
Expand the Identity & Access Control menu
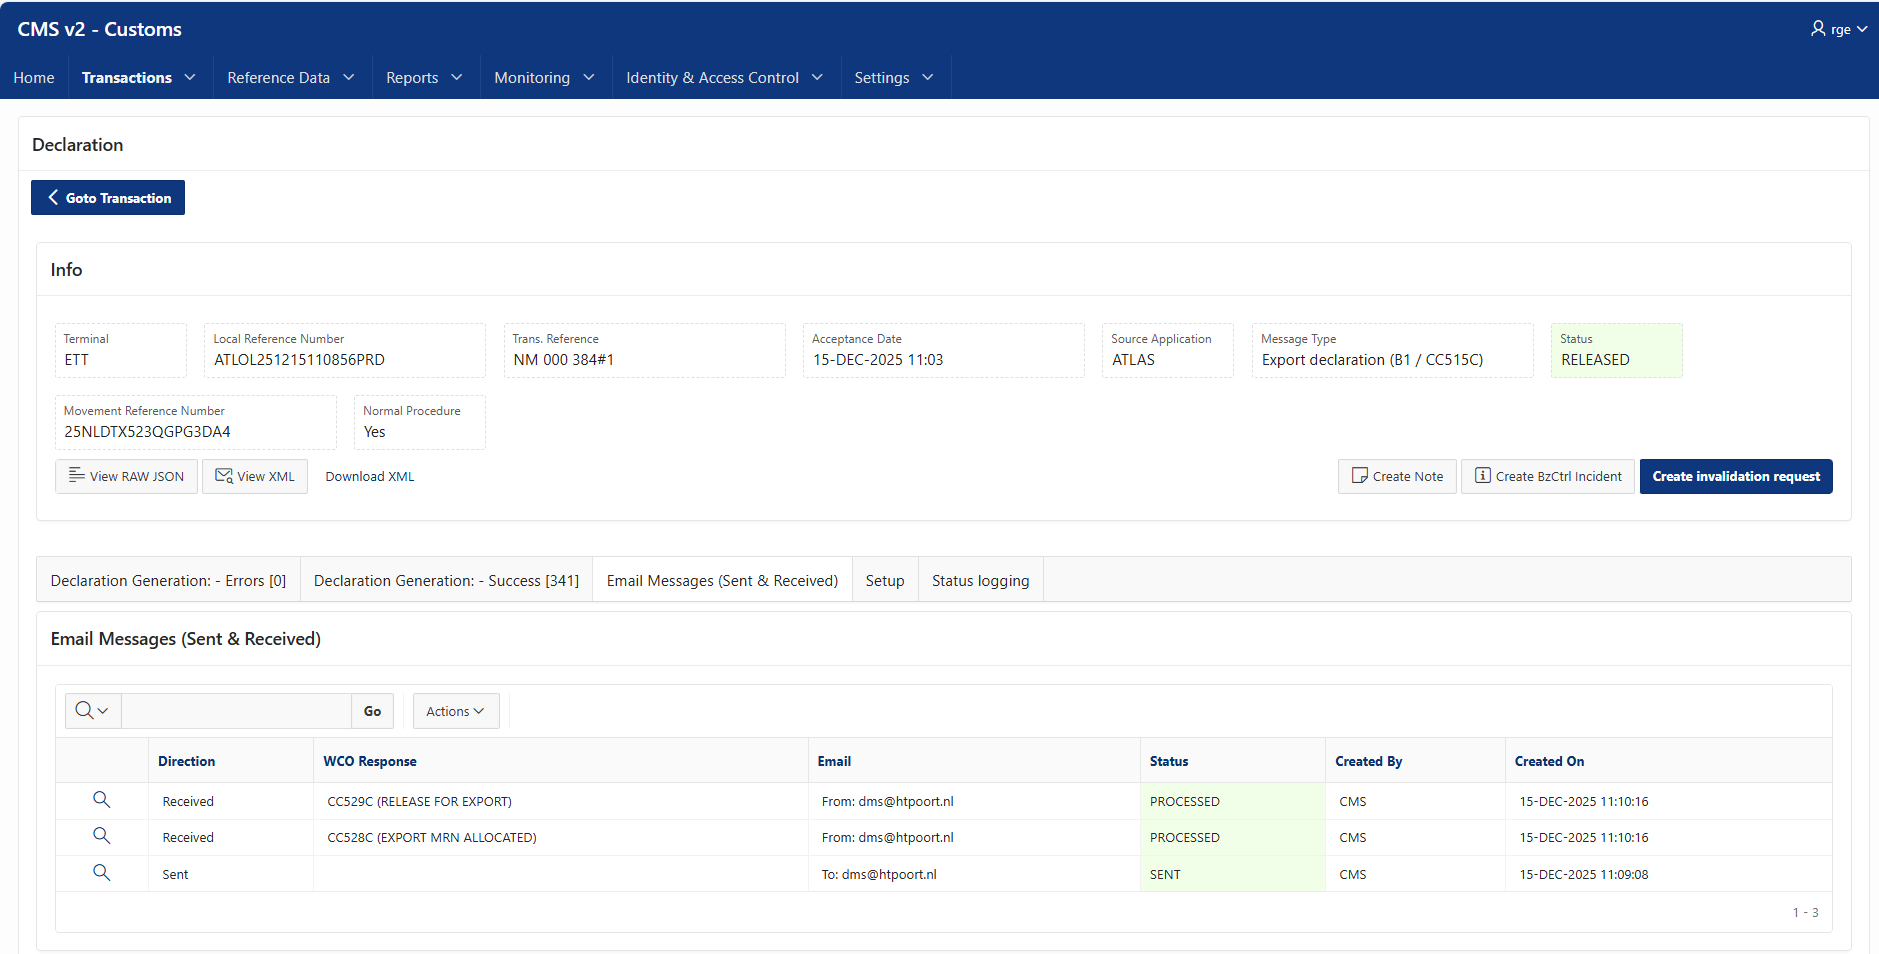[725, 77]
